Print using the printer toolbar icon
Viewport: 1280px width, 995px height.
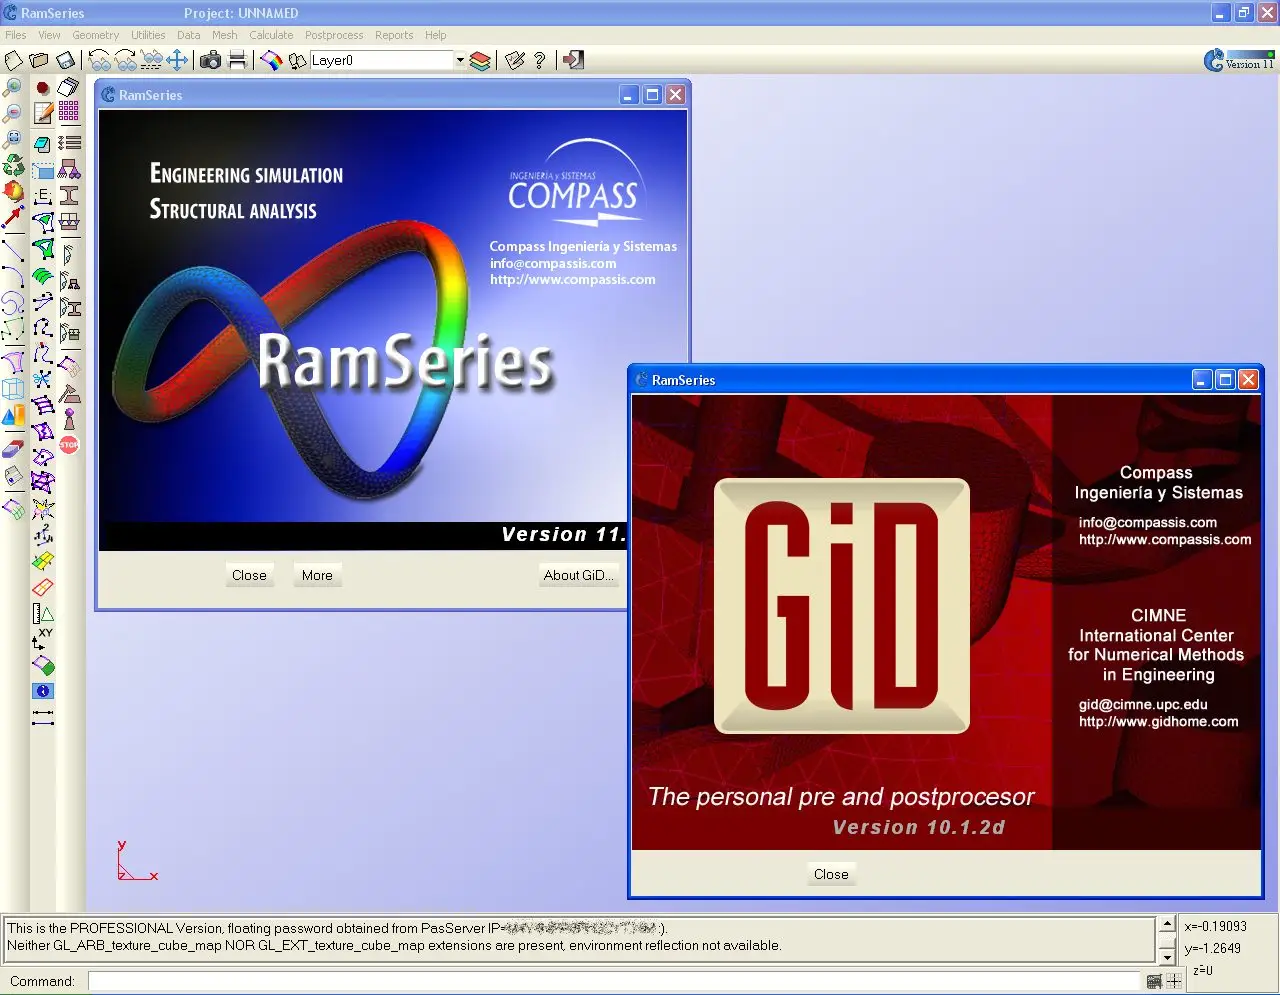pyautogui.click(x=237, y=60)
